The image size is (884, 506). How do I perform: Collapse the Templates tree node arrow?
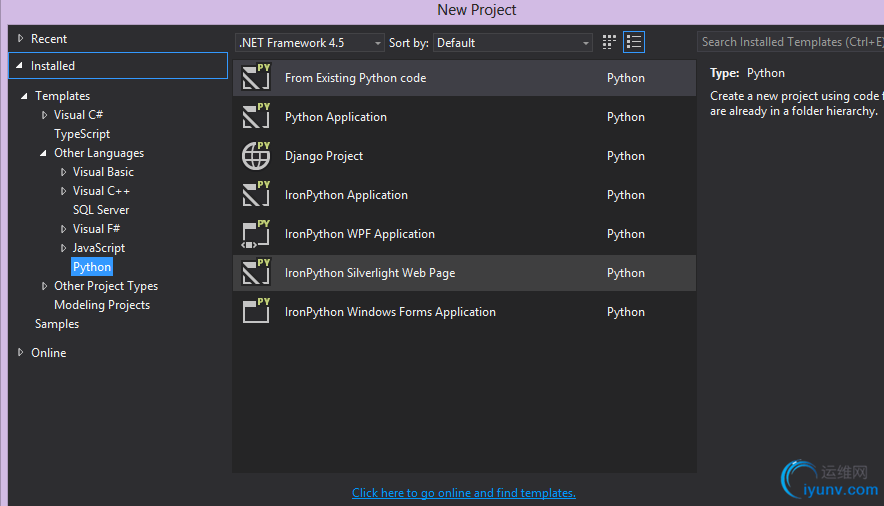24,96
